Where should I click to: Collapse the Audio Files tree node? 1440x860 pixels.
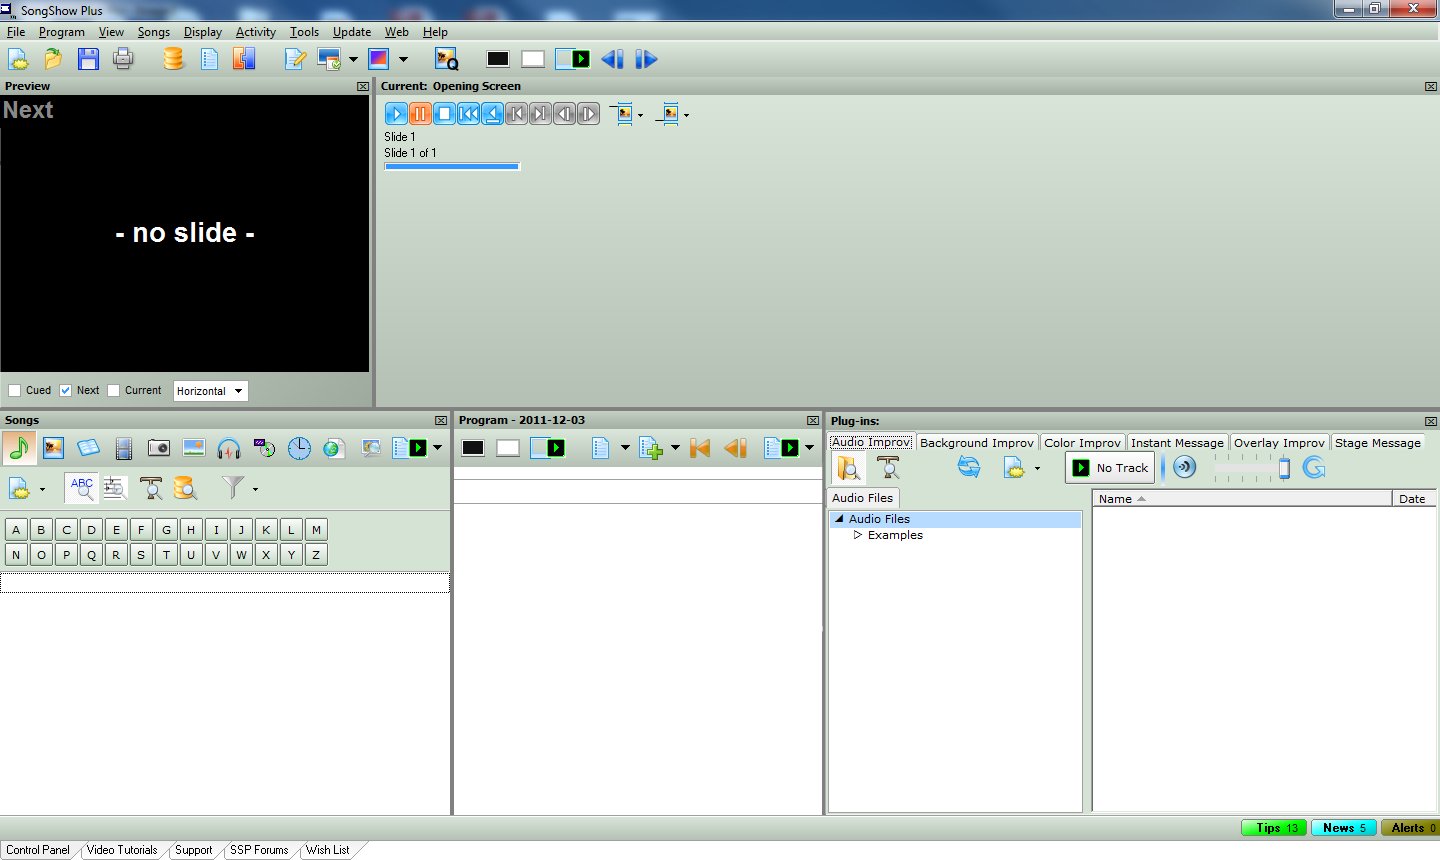click(839, 519)
